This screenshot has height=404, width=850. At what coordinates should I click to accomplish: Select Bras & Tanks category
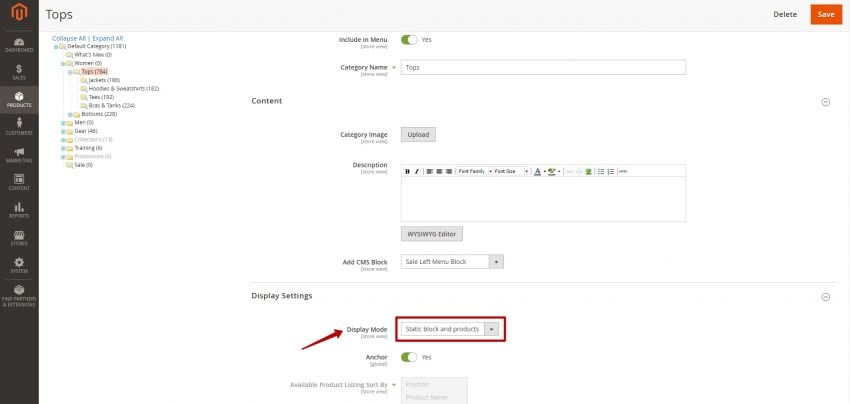pyautogui.click(x=112, y=106)
